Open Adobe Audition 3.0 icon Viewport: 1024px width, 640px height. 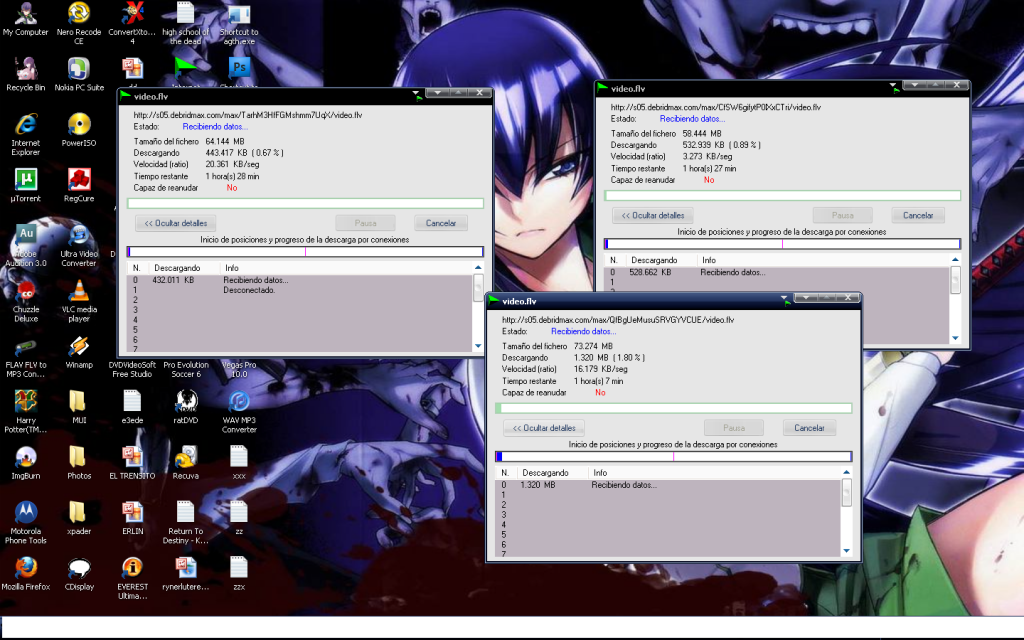pos(25,245)
